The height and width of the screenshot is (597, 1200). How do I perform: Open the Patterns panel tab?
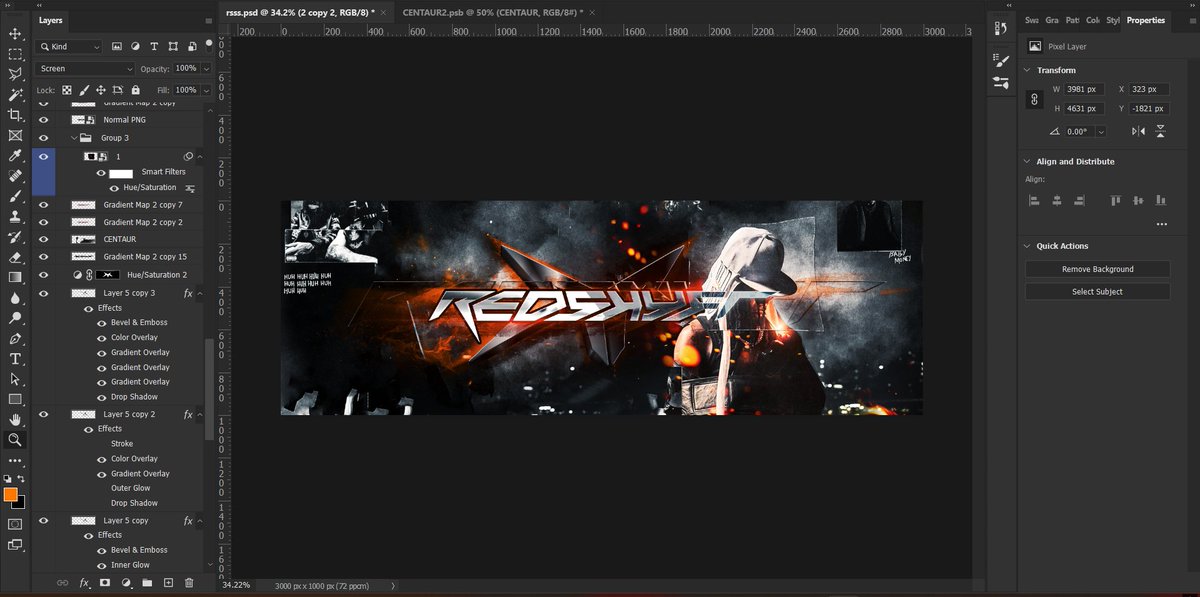point(1072,20)
